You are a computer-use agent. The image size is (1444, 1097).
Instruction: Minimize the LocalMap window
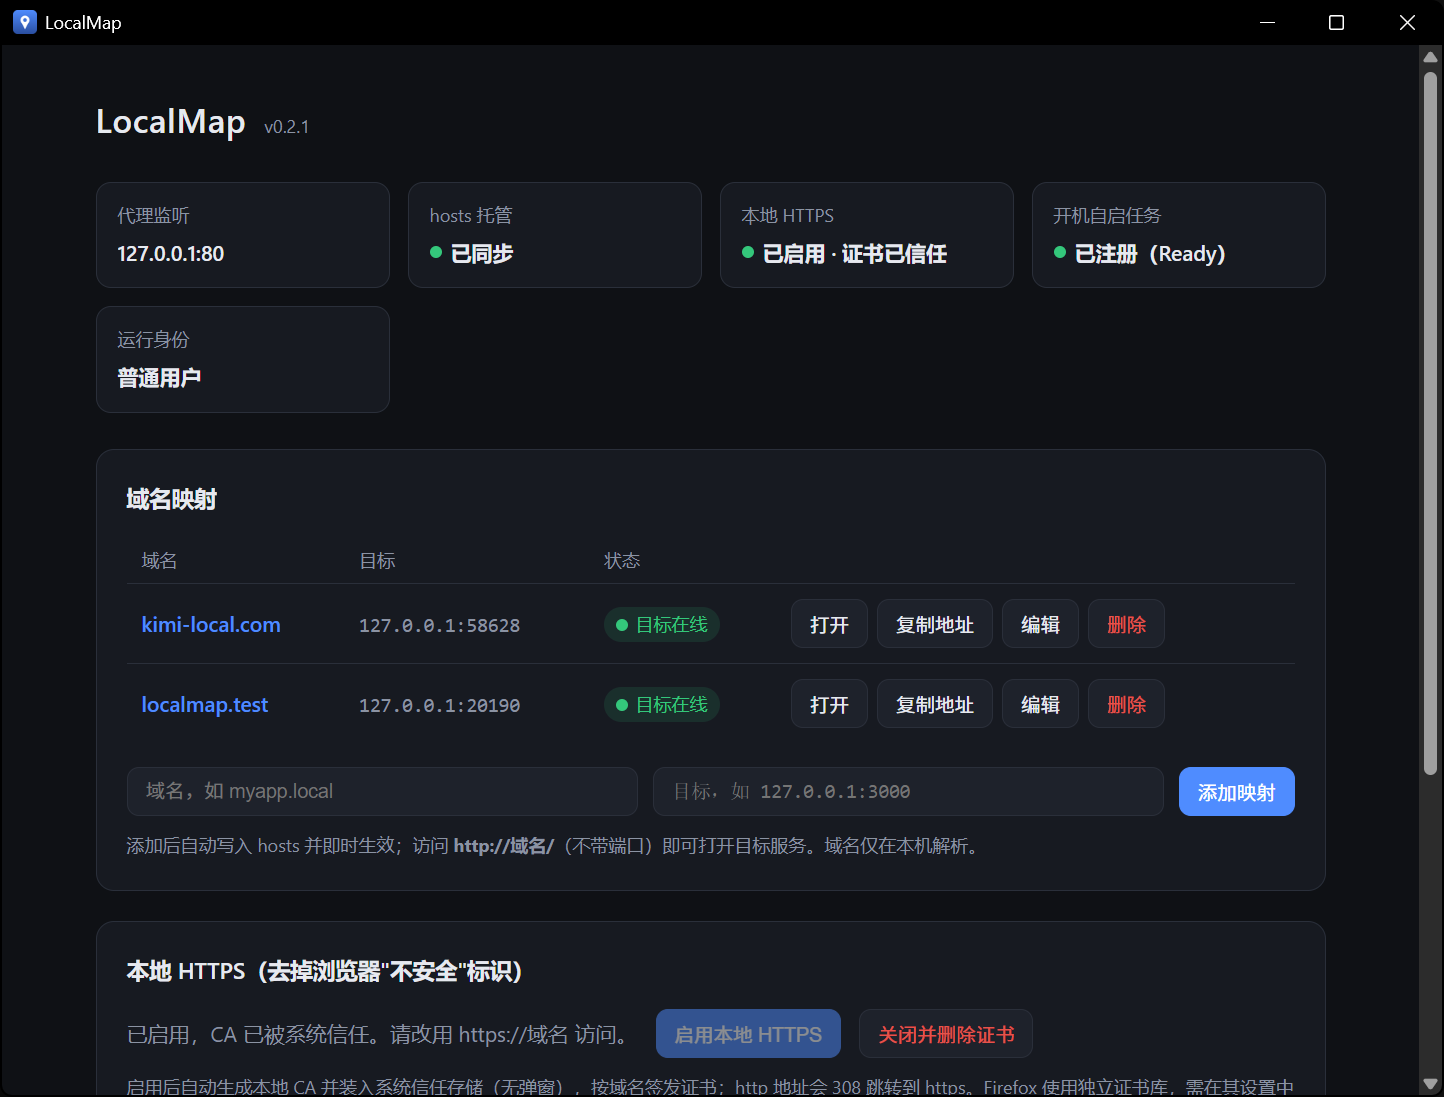point(1267,22)
